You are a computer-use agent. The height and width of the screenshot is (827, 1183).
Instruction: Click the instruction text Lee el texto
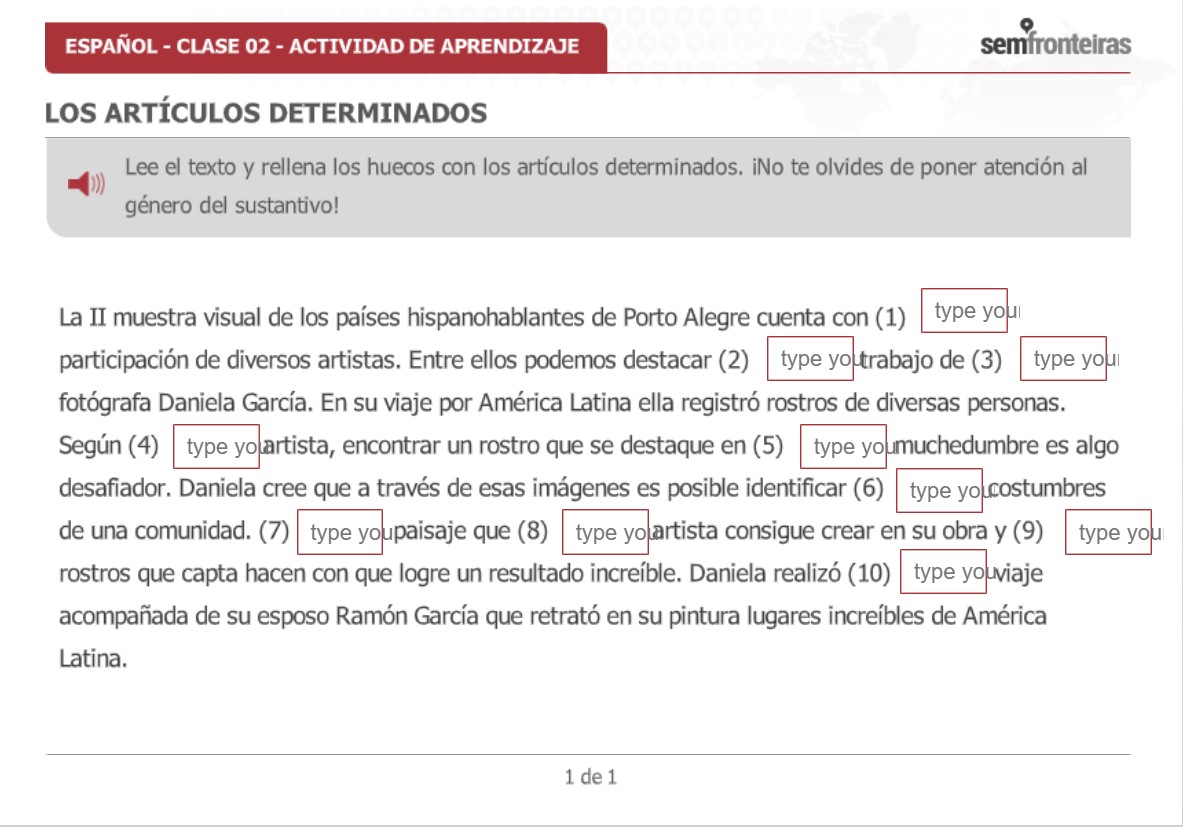pos(606,186)
